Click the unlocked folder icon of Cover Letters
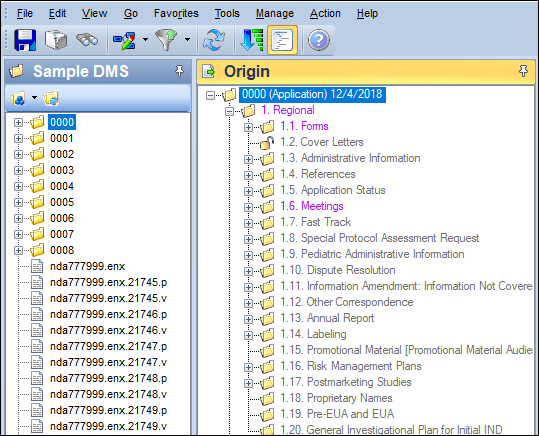This screenshot has height=436, width=539. coord(267,142)
